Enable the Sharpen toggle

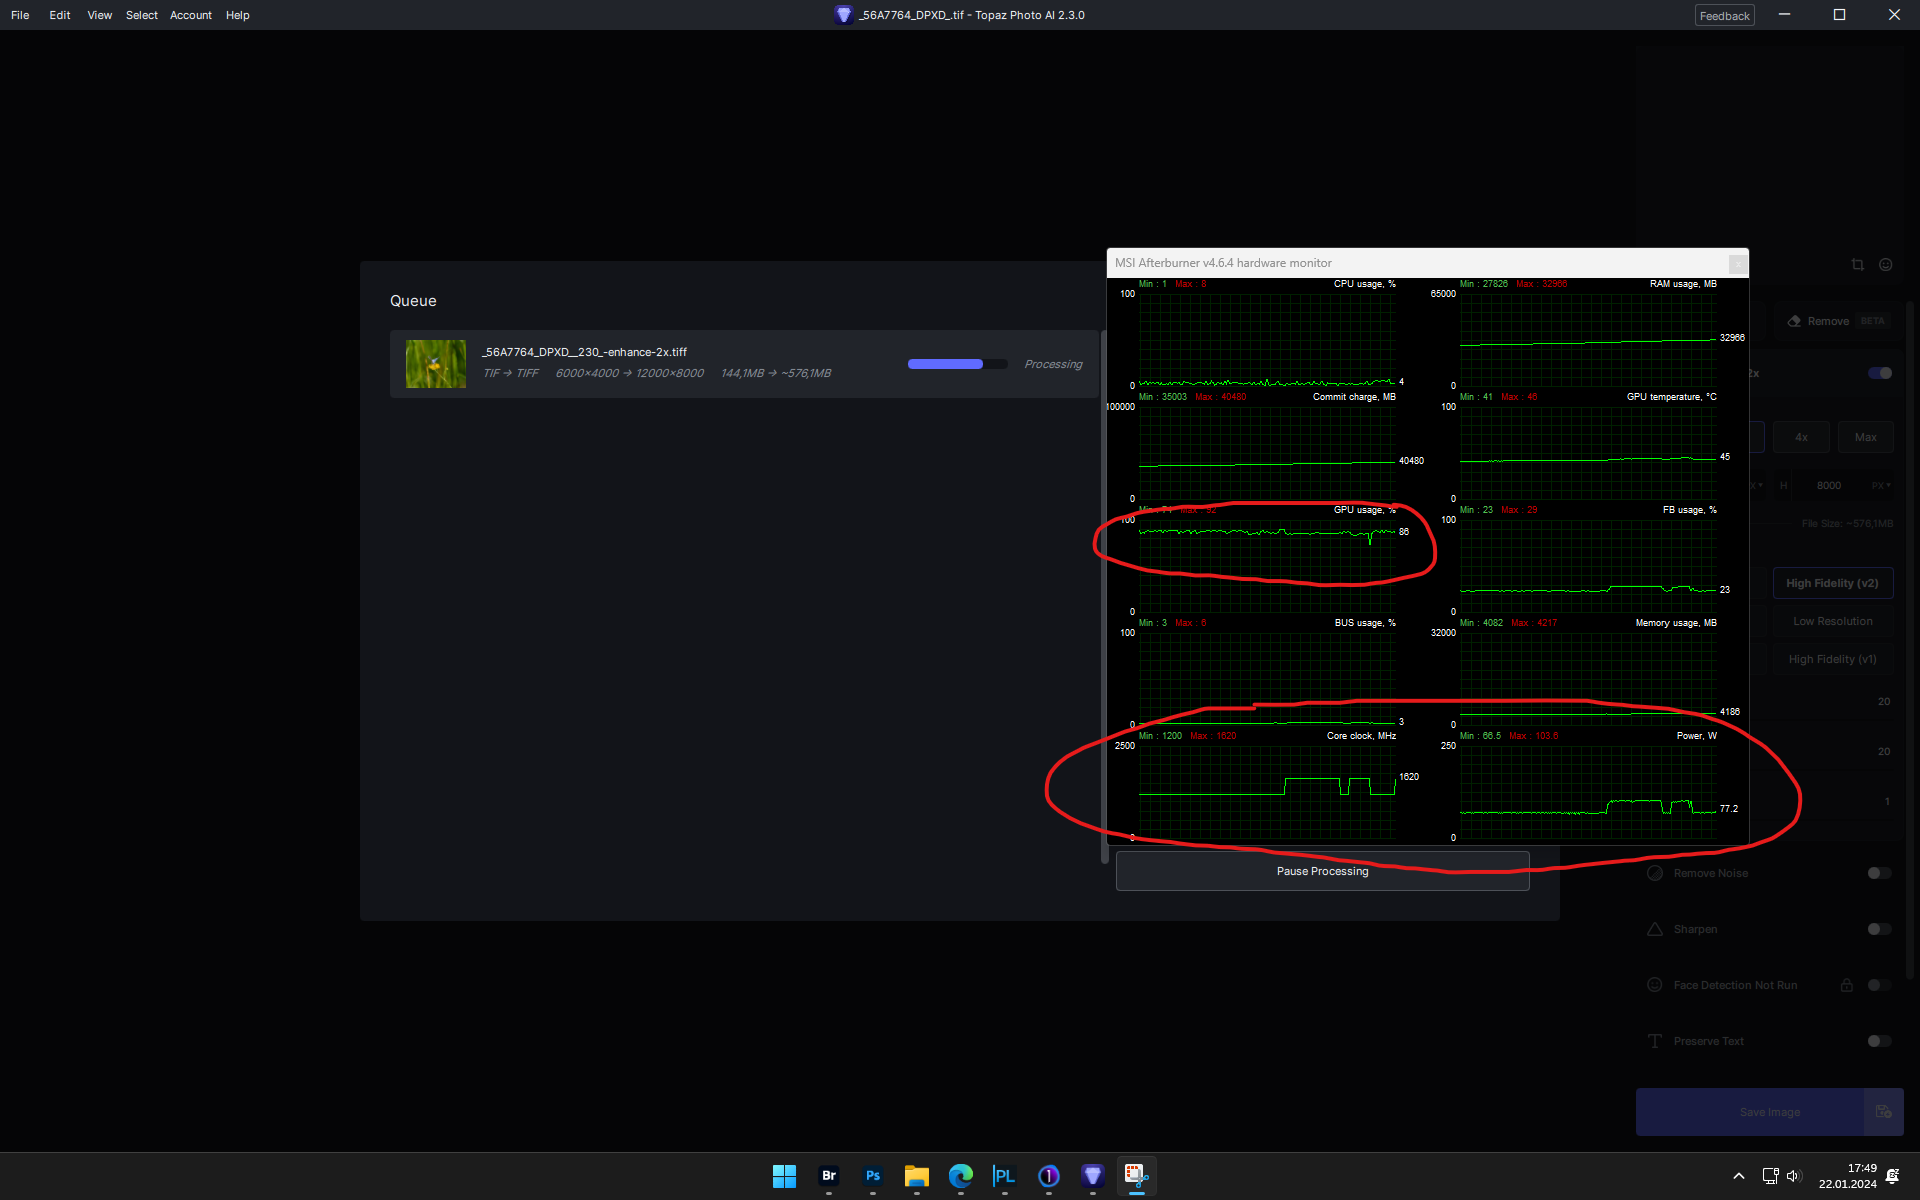(1879, 929)
